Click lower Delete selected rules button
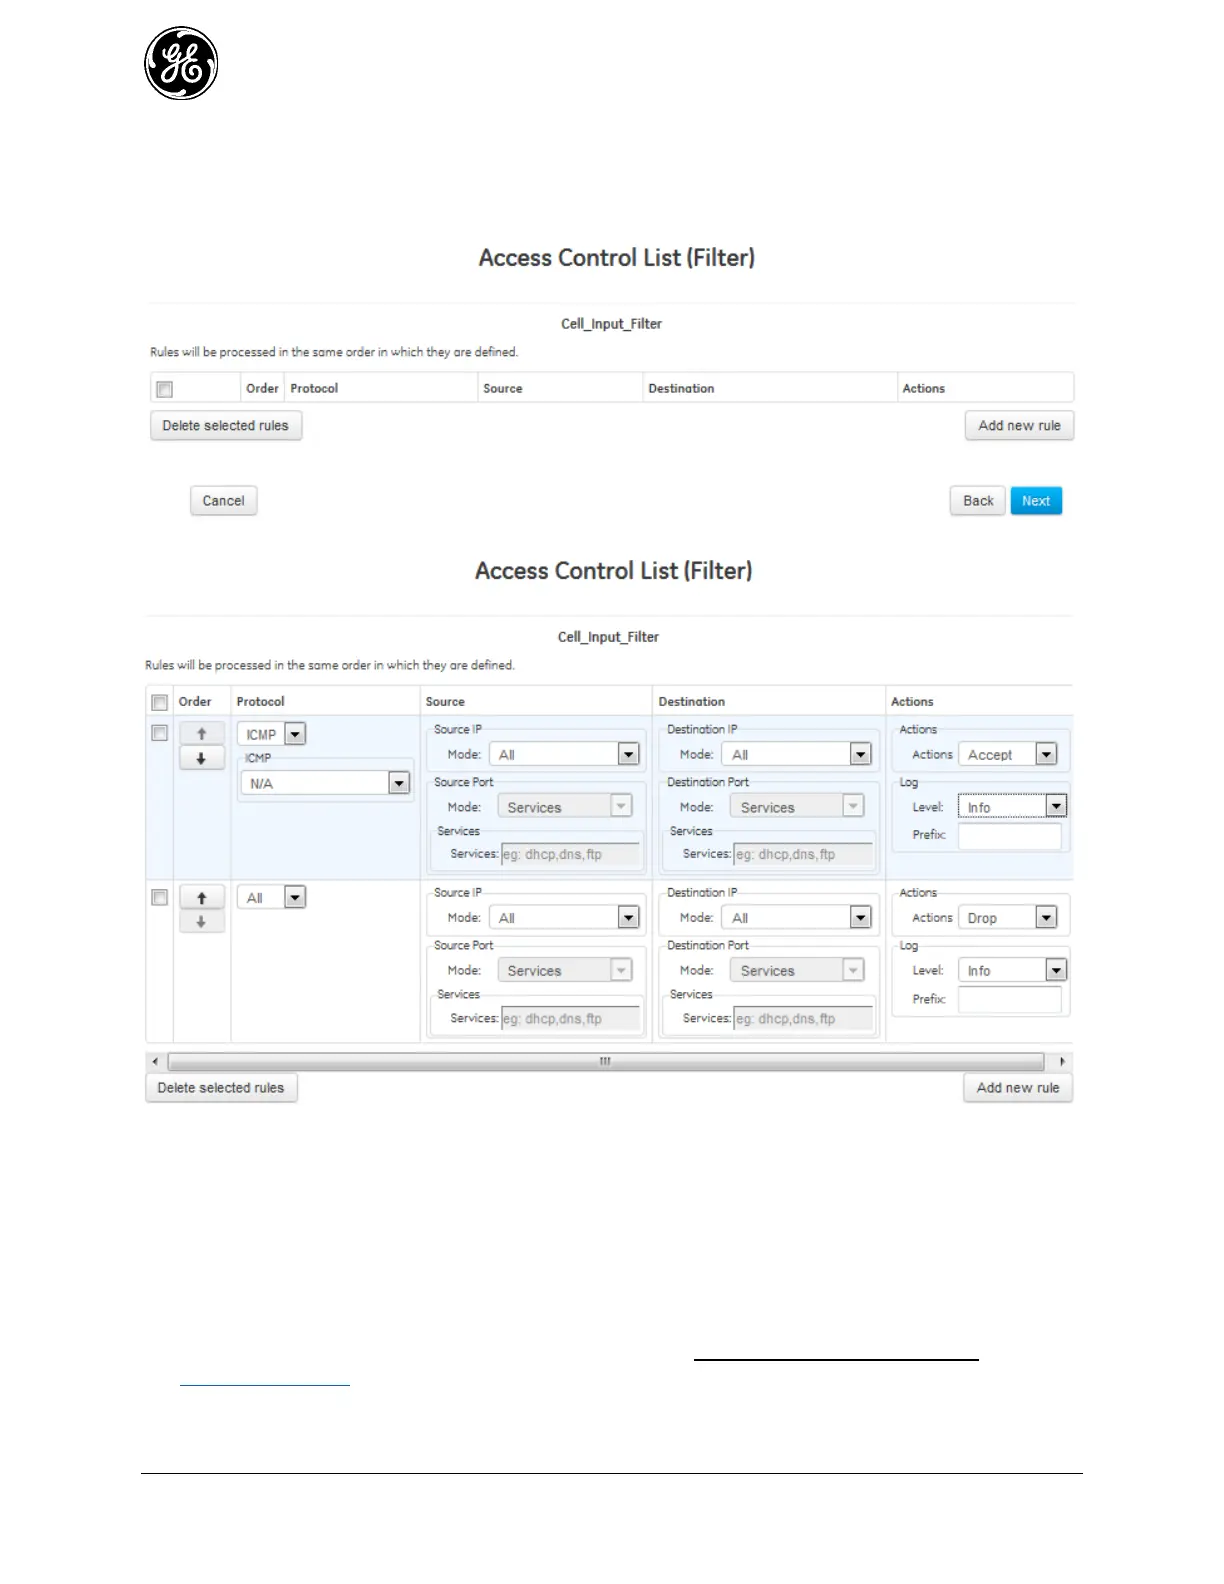1224x1584 pixels. (221, 1088)
